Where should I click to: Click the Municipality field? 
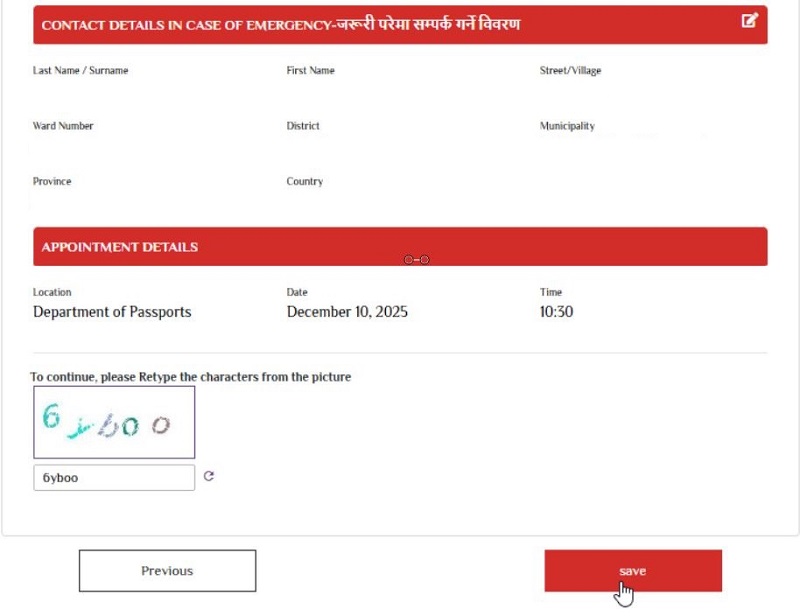pyautogui.click(x=566, y=126)
